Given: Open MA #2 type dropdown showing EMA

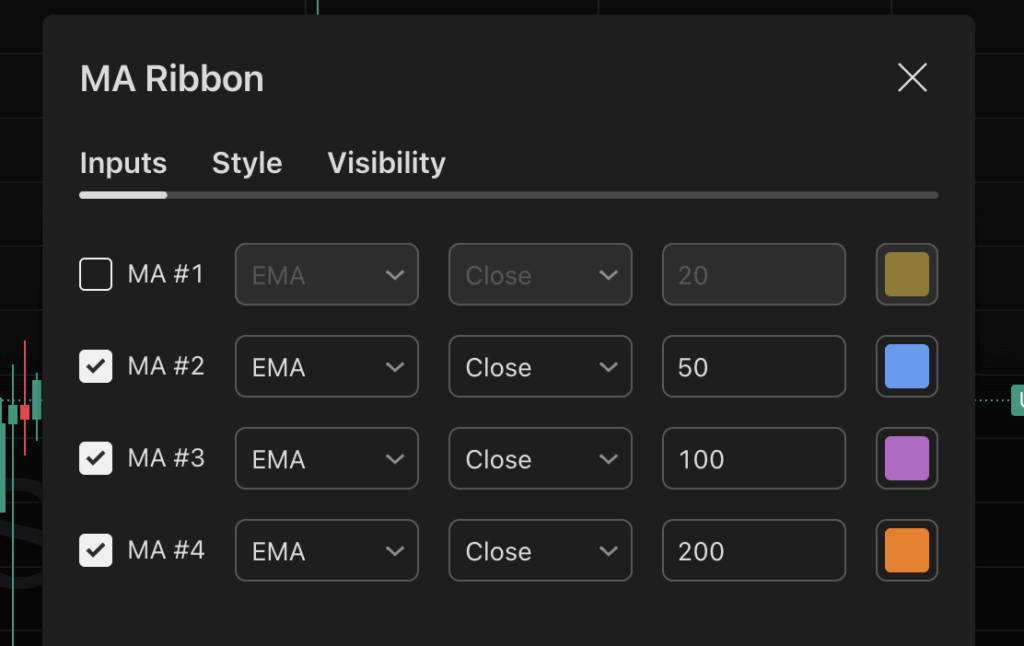Looking at the screenshot, I should (x=326, y=367).
